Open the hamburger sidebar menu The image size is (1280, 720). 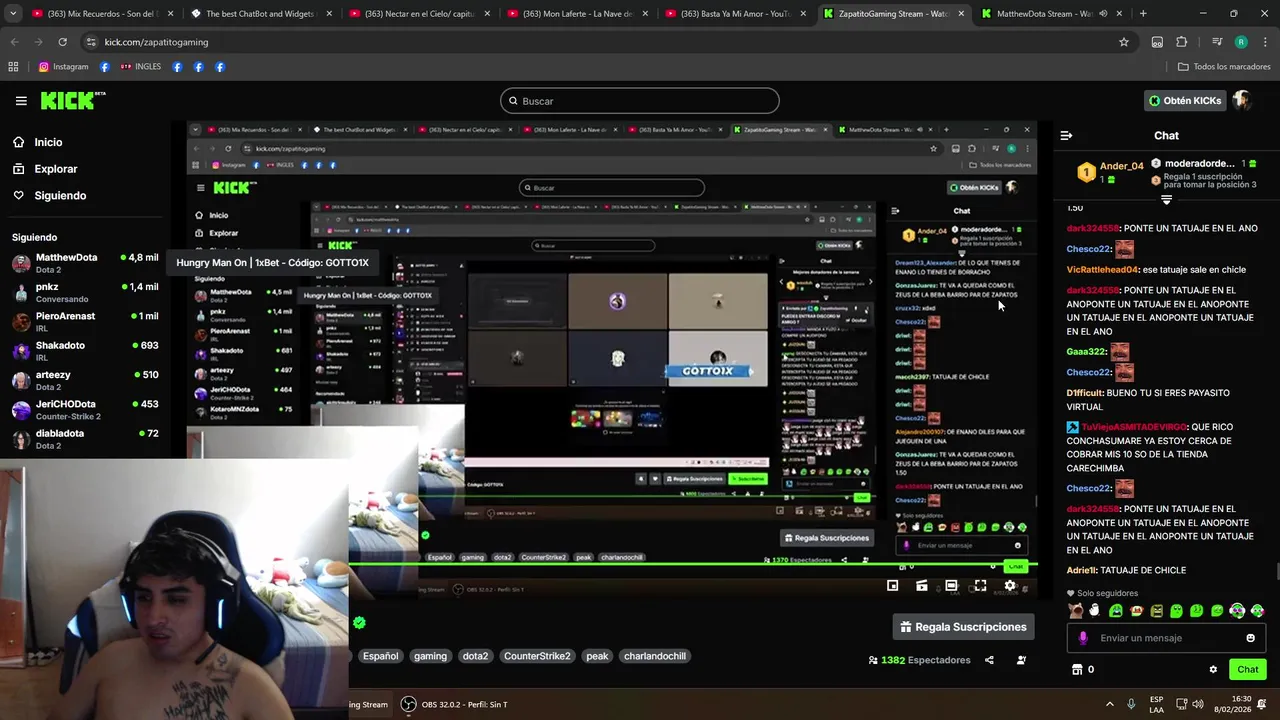[x=21, y=101]
